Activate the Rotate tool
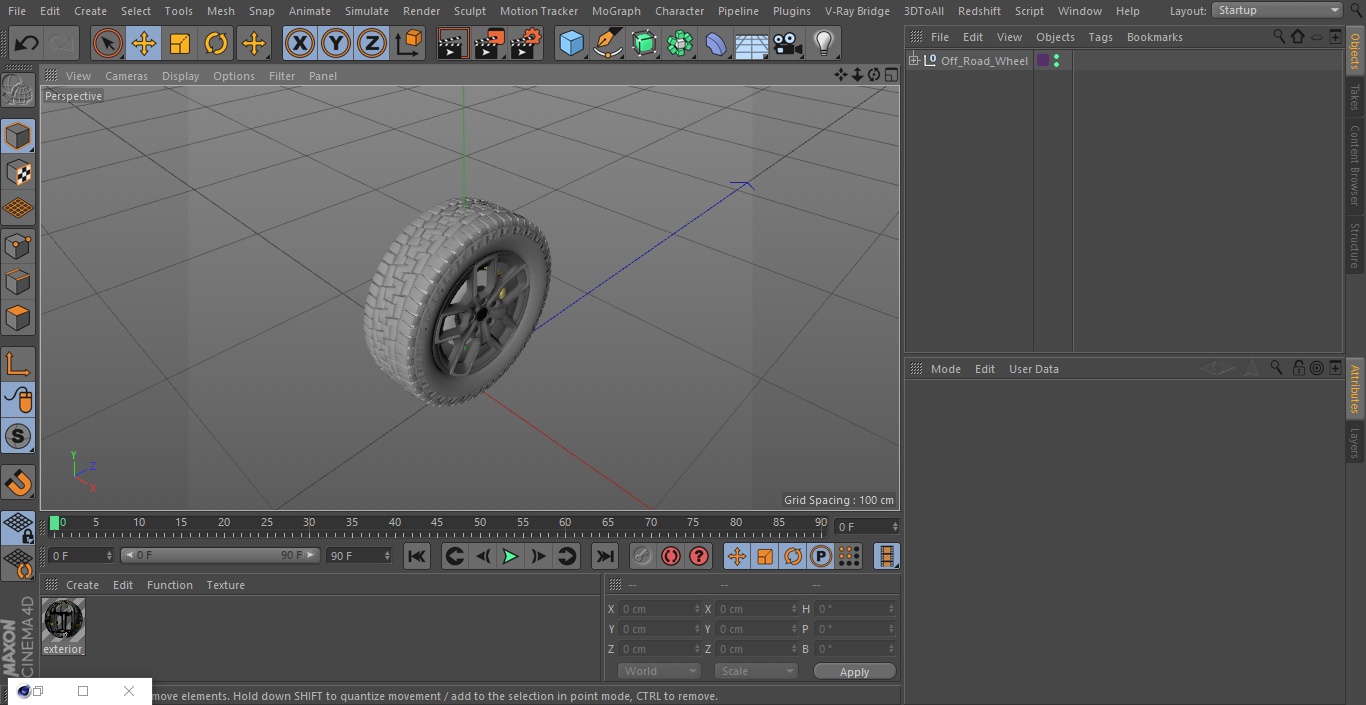The height and width of the screenshot is (705, 1366). pyautogui.click(x=216, y=43)
